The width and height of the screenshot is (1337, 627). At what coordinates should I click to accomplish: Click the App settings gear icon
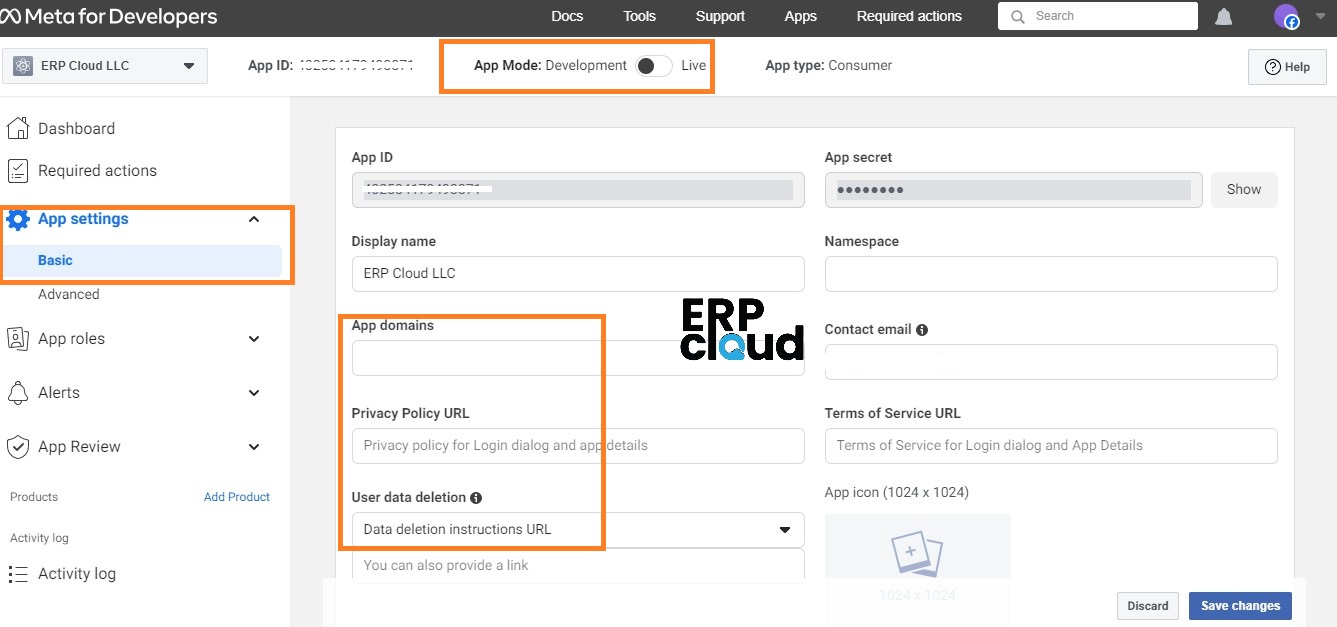tap(18, 219)
